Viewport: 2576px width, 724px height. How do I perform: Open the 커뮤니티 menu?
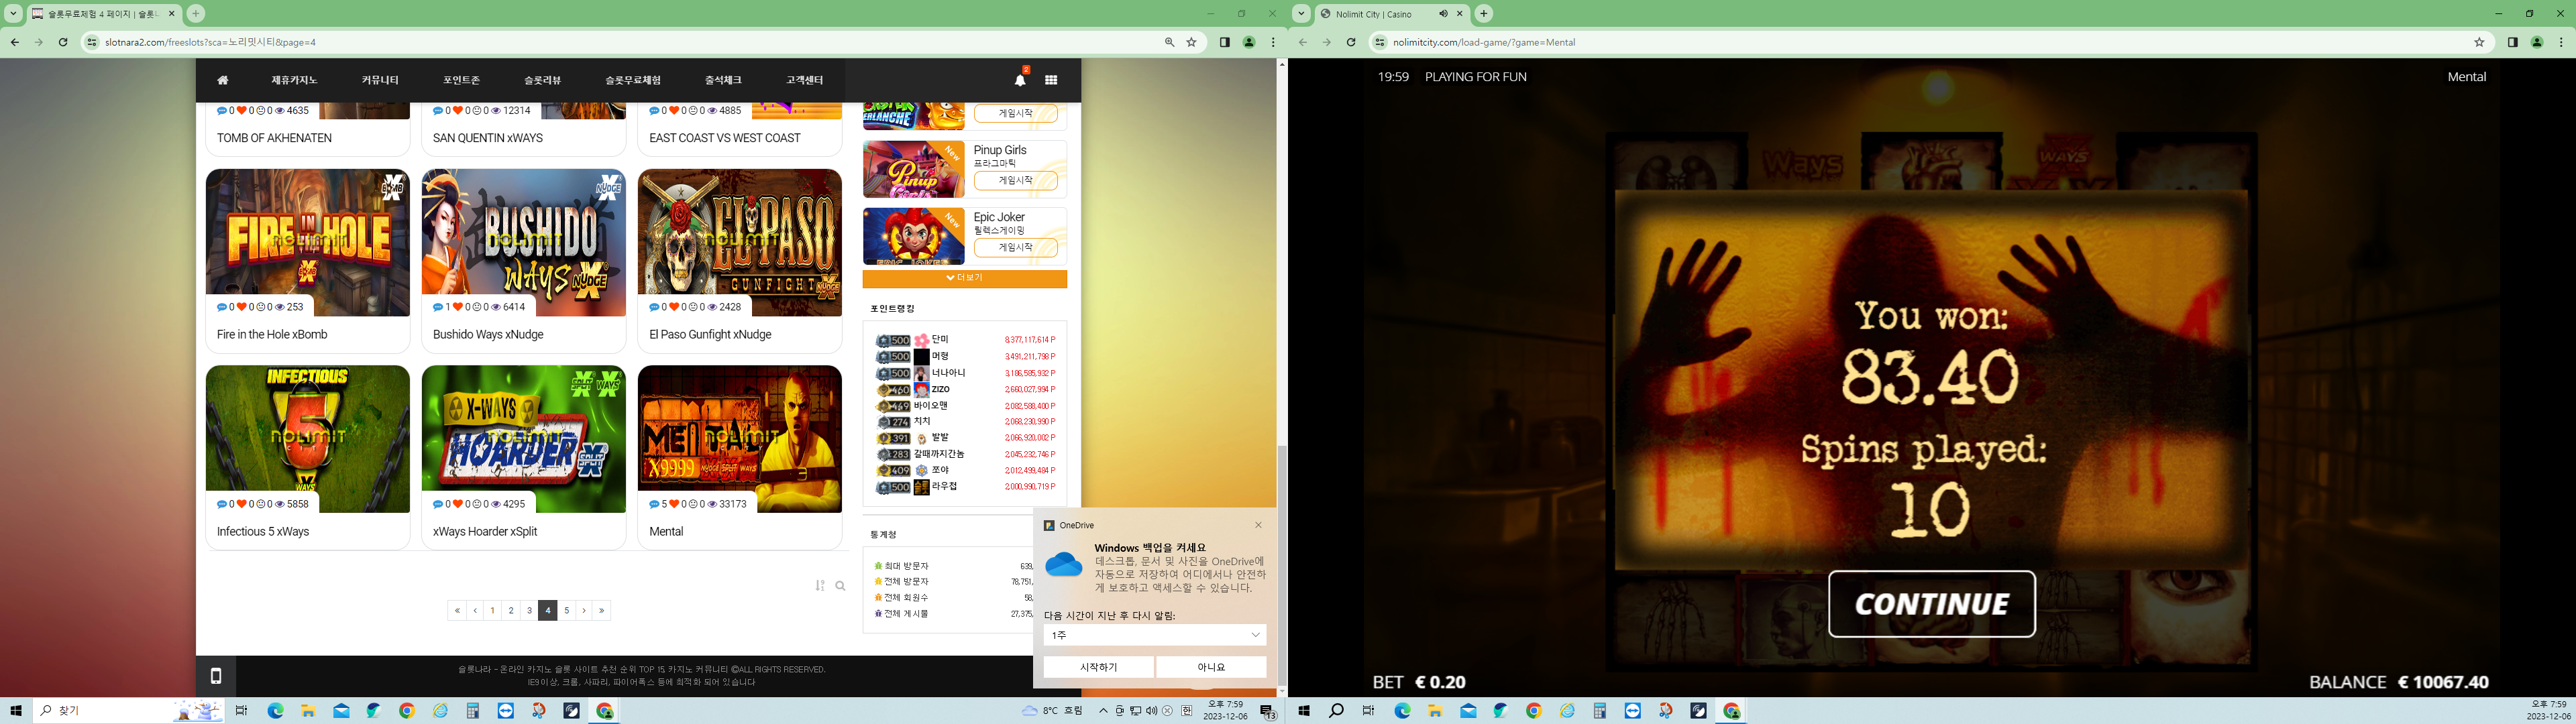pos(380,80)
